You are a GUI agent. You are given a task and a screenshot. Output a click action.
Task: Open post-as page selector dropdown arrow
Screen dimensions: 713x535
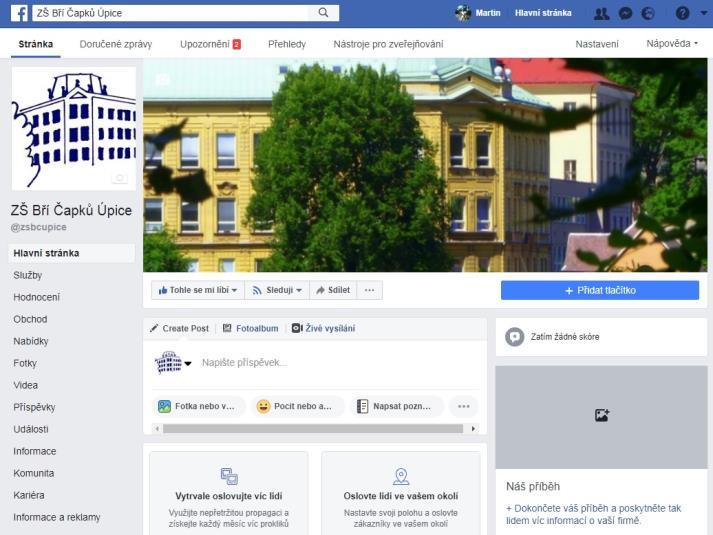click(x=188, y=363)
